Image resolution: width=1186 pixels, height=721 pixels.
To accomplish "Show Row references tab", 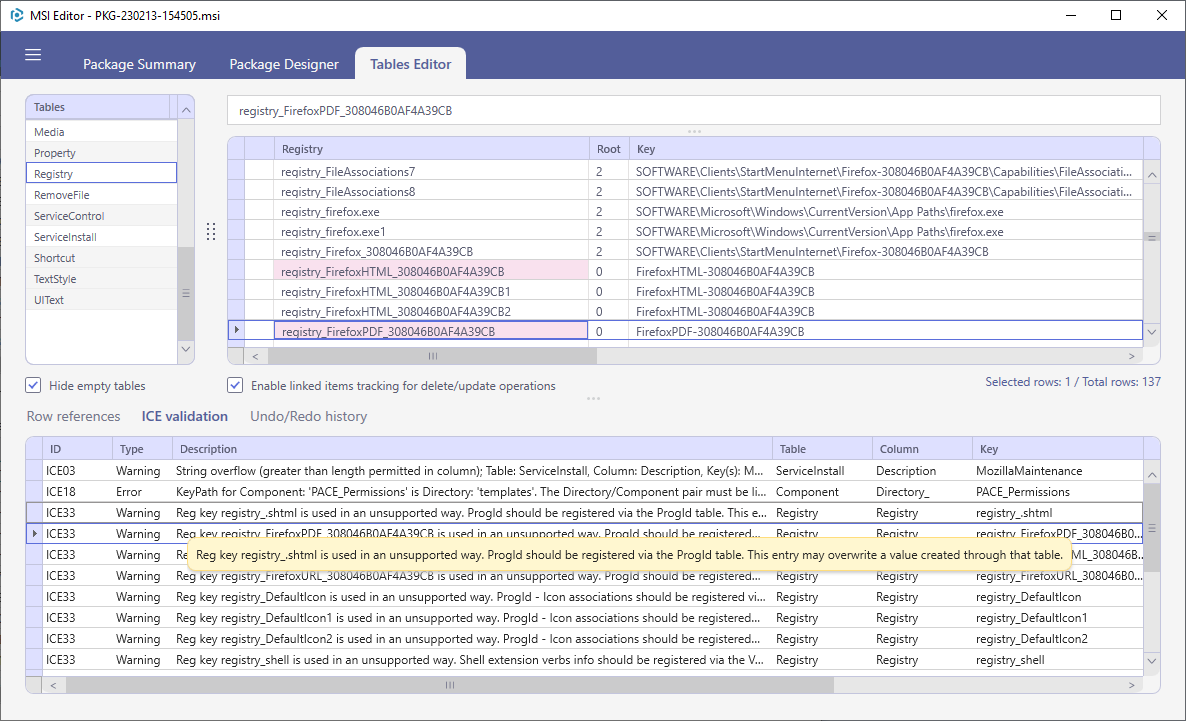I will point(73,416).
